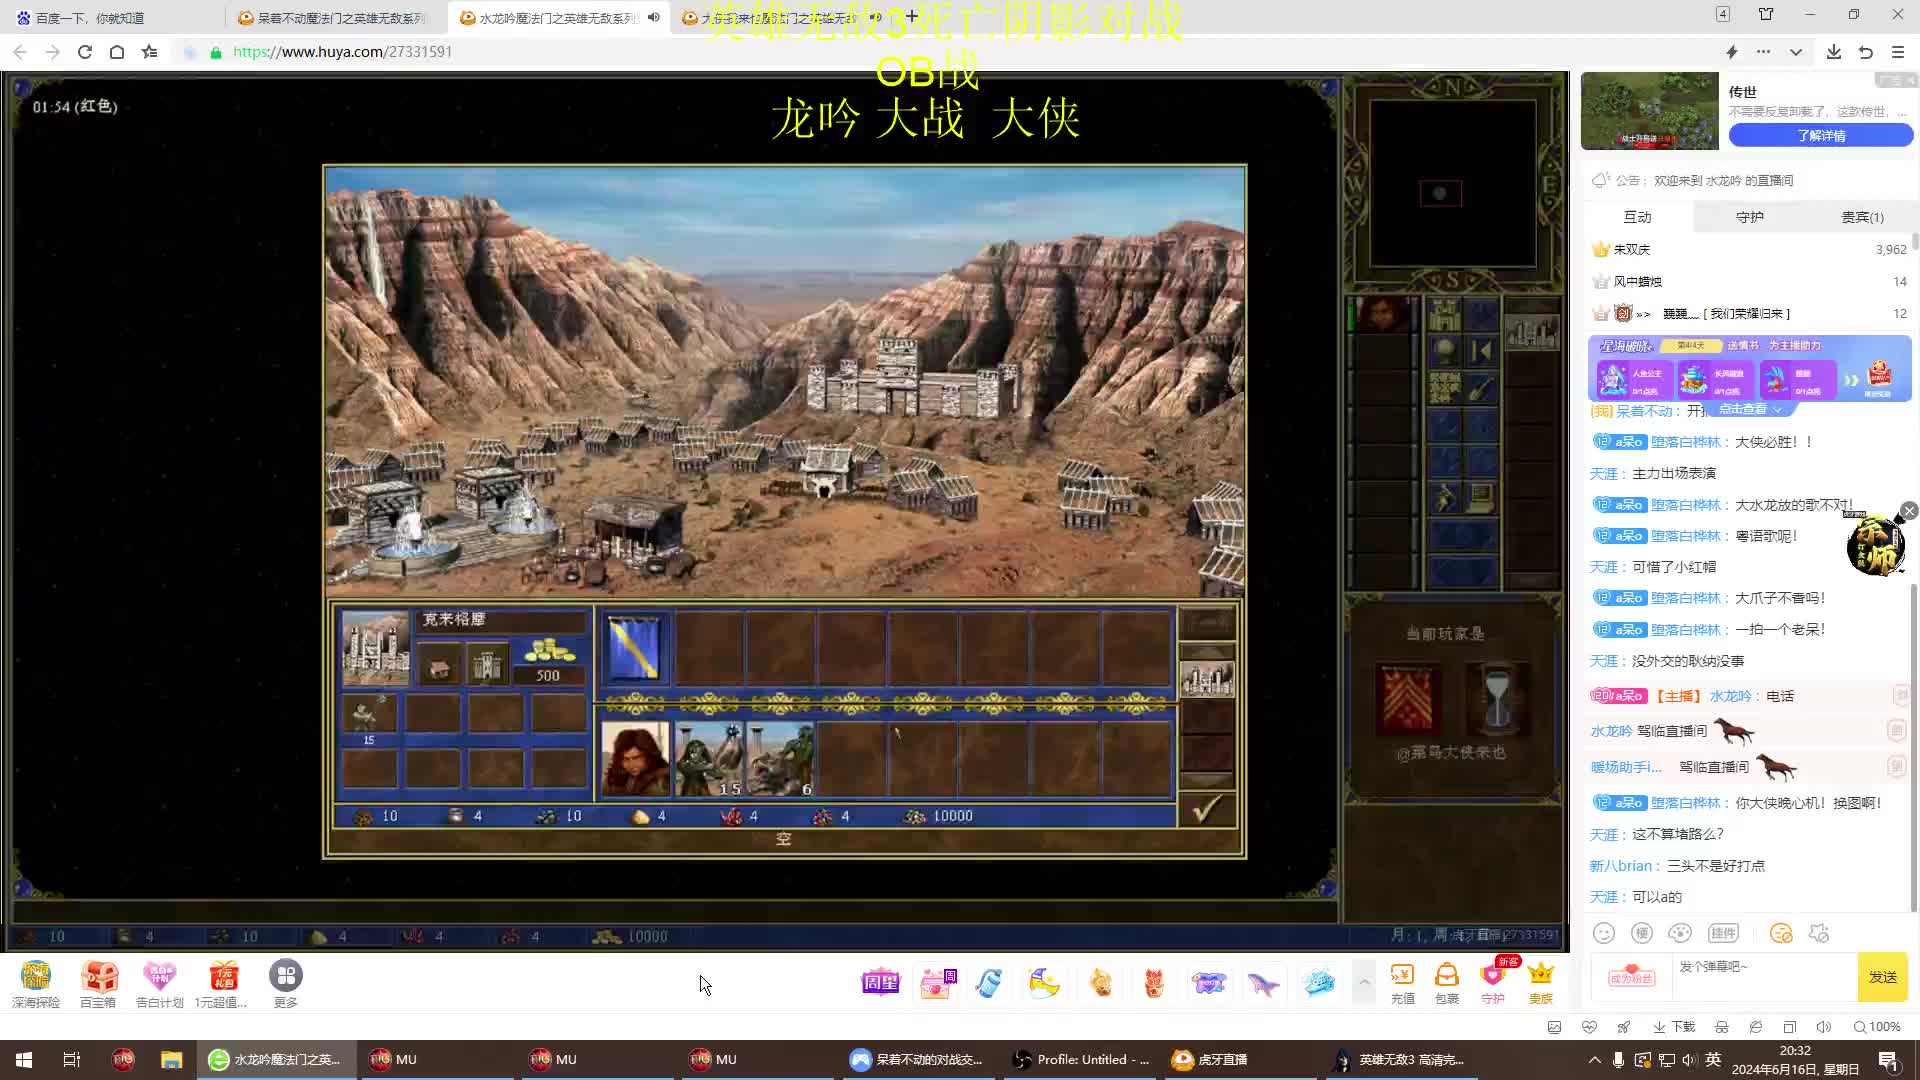Image resolution: width=1920 pixels, height=1080 pixels.
Task: Mute the tab playing audio
Action: point(654,17)
